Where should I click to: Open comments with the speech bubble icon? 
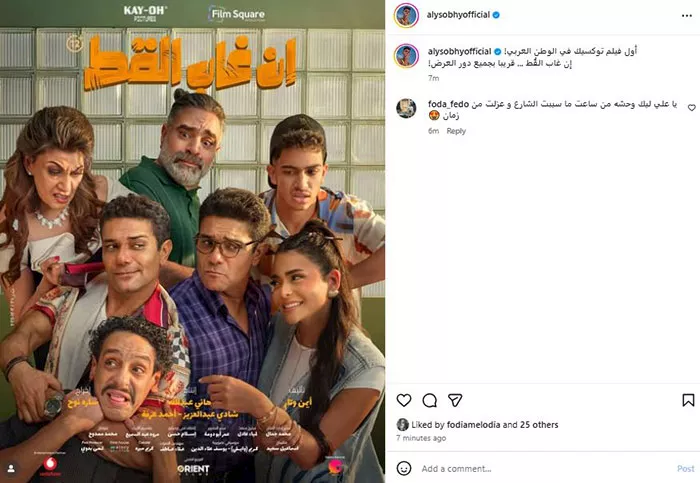pyautogui.click(x=429, y=400)
